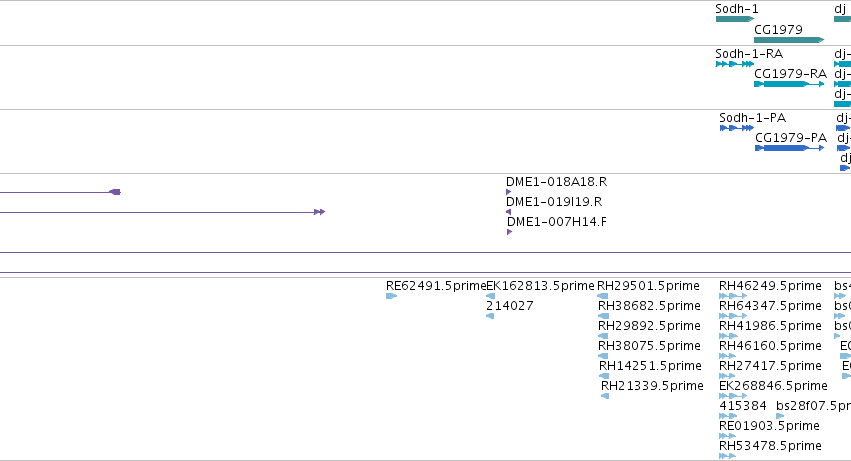Click the Sodh-1-PA protein glyph

tap(736, 128)
